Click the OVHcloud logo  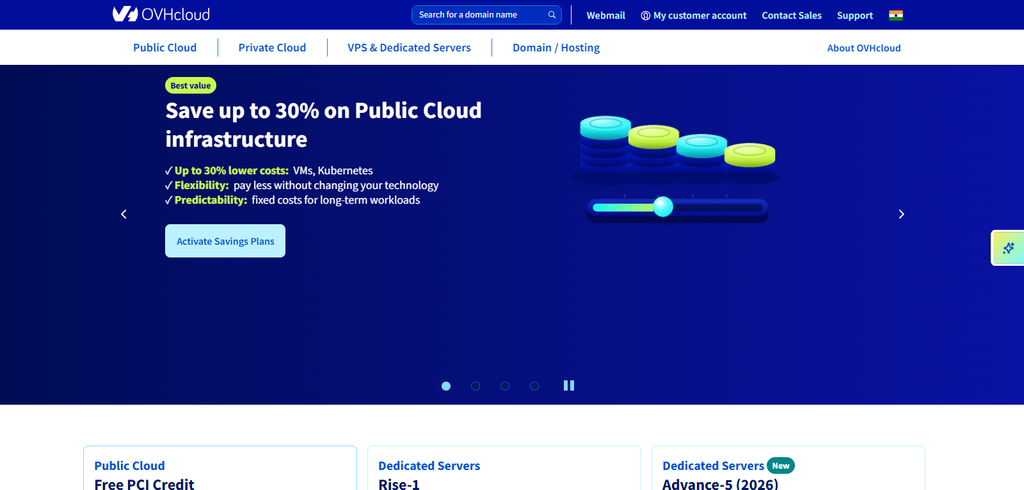pos(161,14)
